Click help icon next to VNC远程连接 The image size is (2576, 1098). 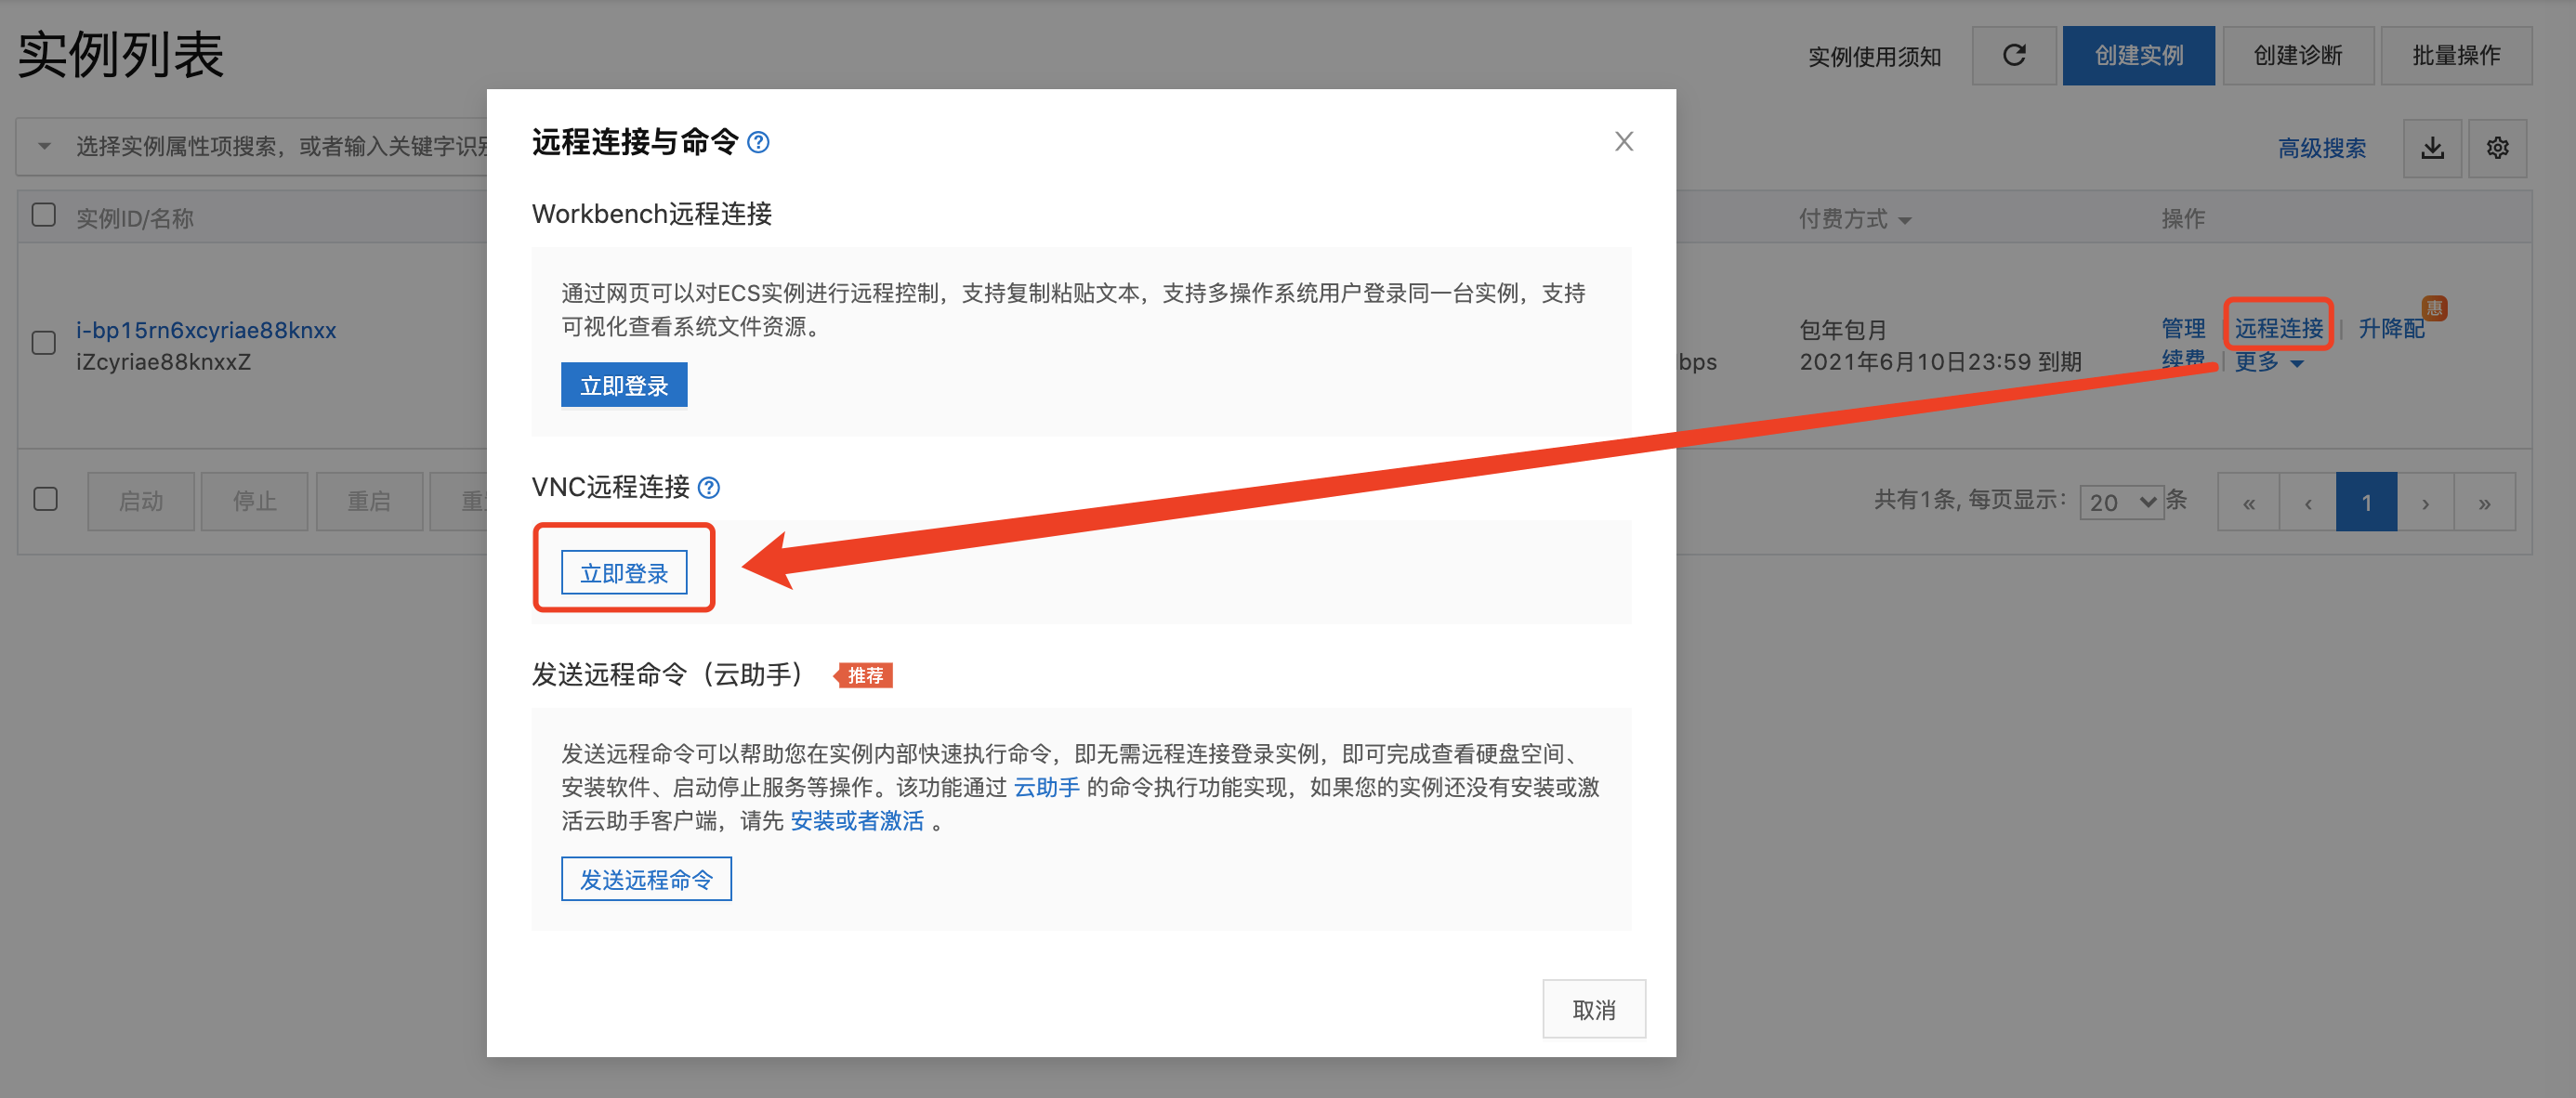point(708,488)
